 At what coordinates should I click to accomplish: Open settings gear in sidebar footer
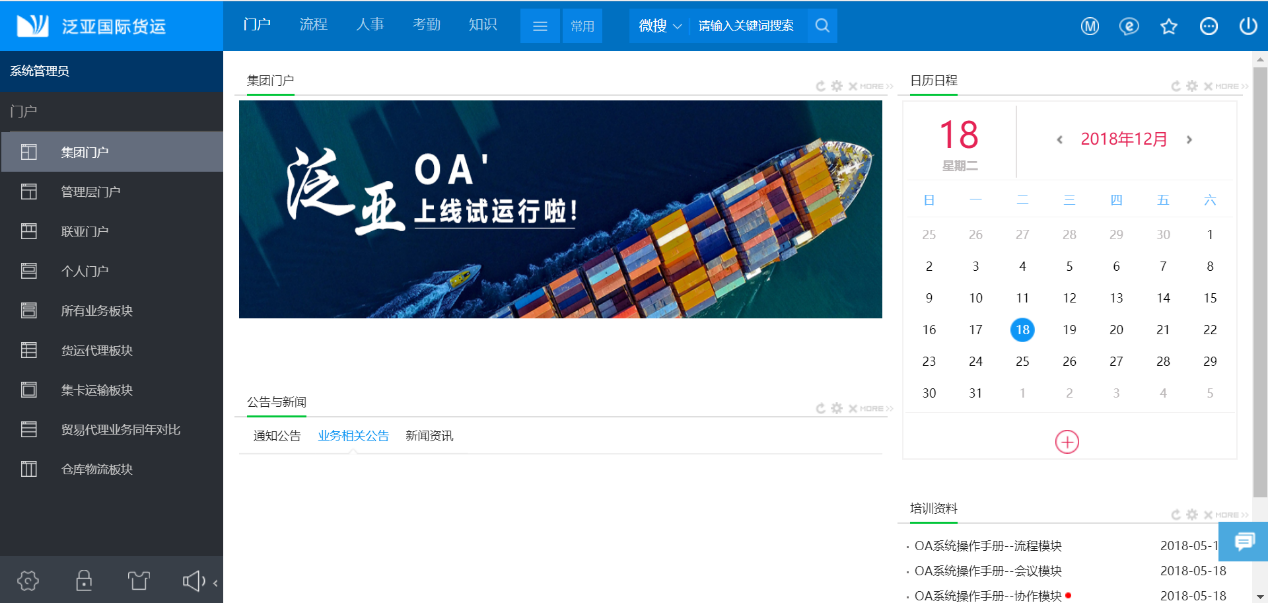pos(28,580)
